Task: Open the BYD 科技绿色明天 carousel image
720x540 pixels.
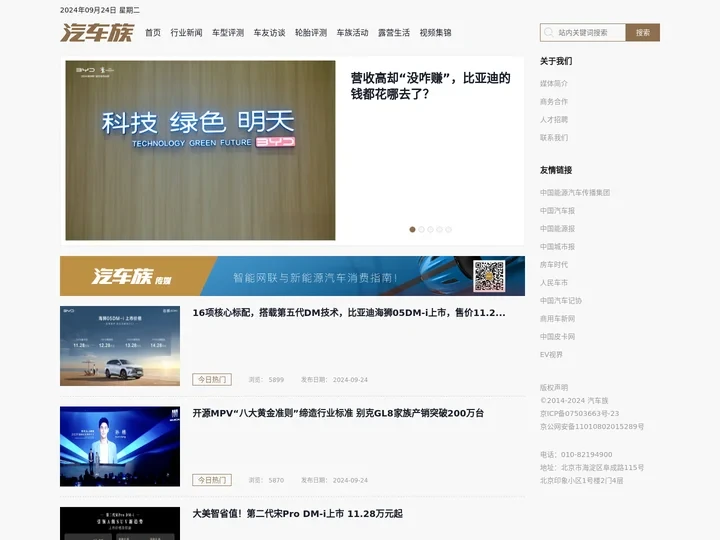Action: (x=200, y=150)
